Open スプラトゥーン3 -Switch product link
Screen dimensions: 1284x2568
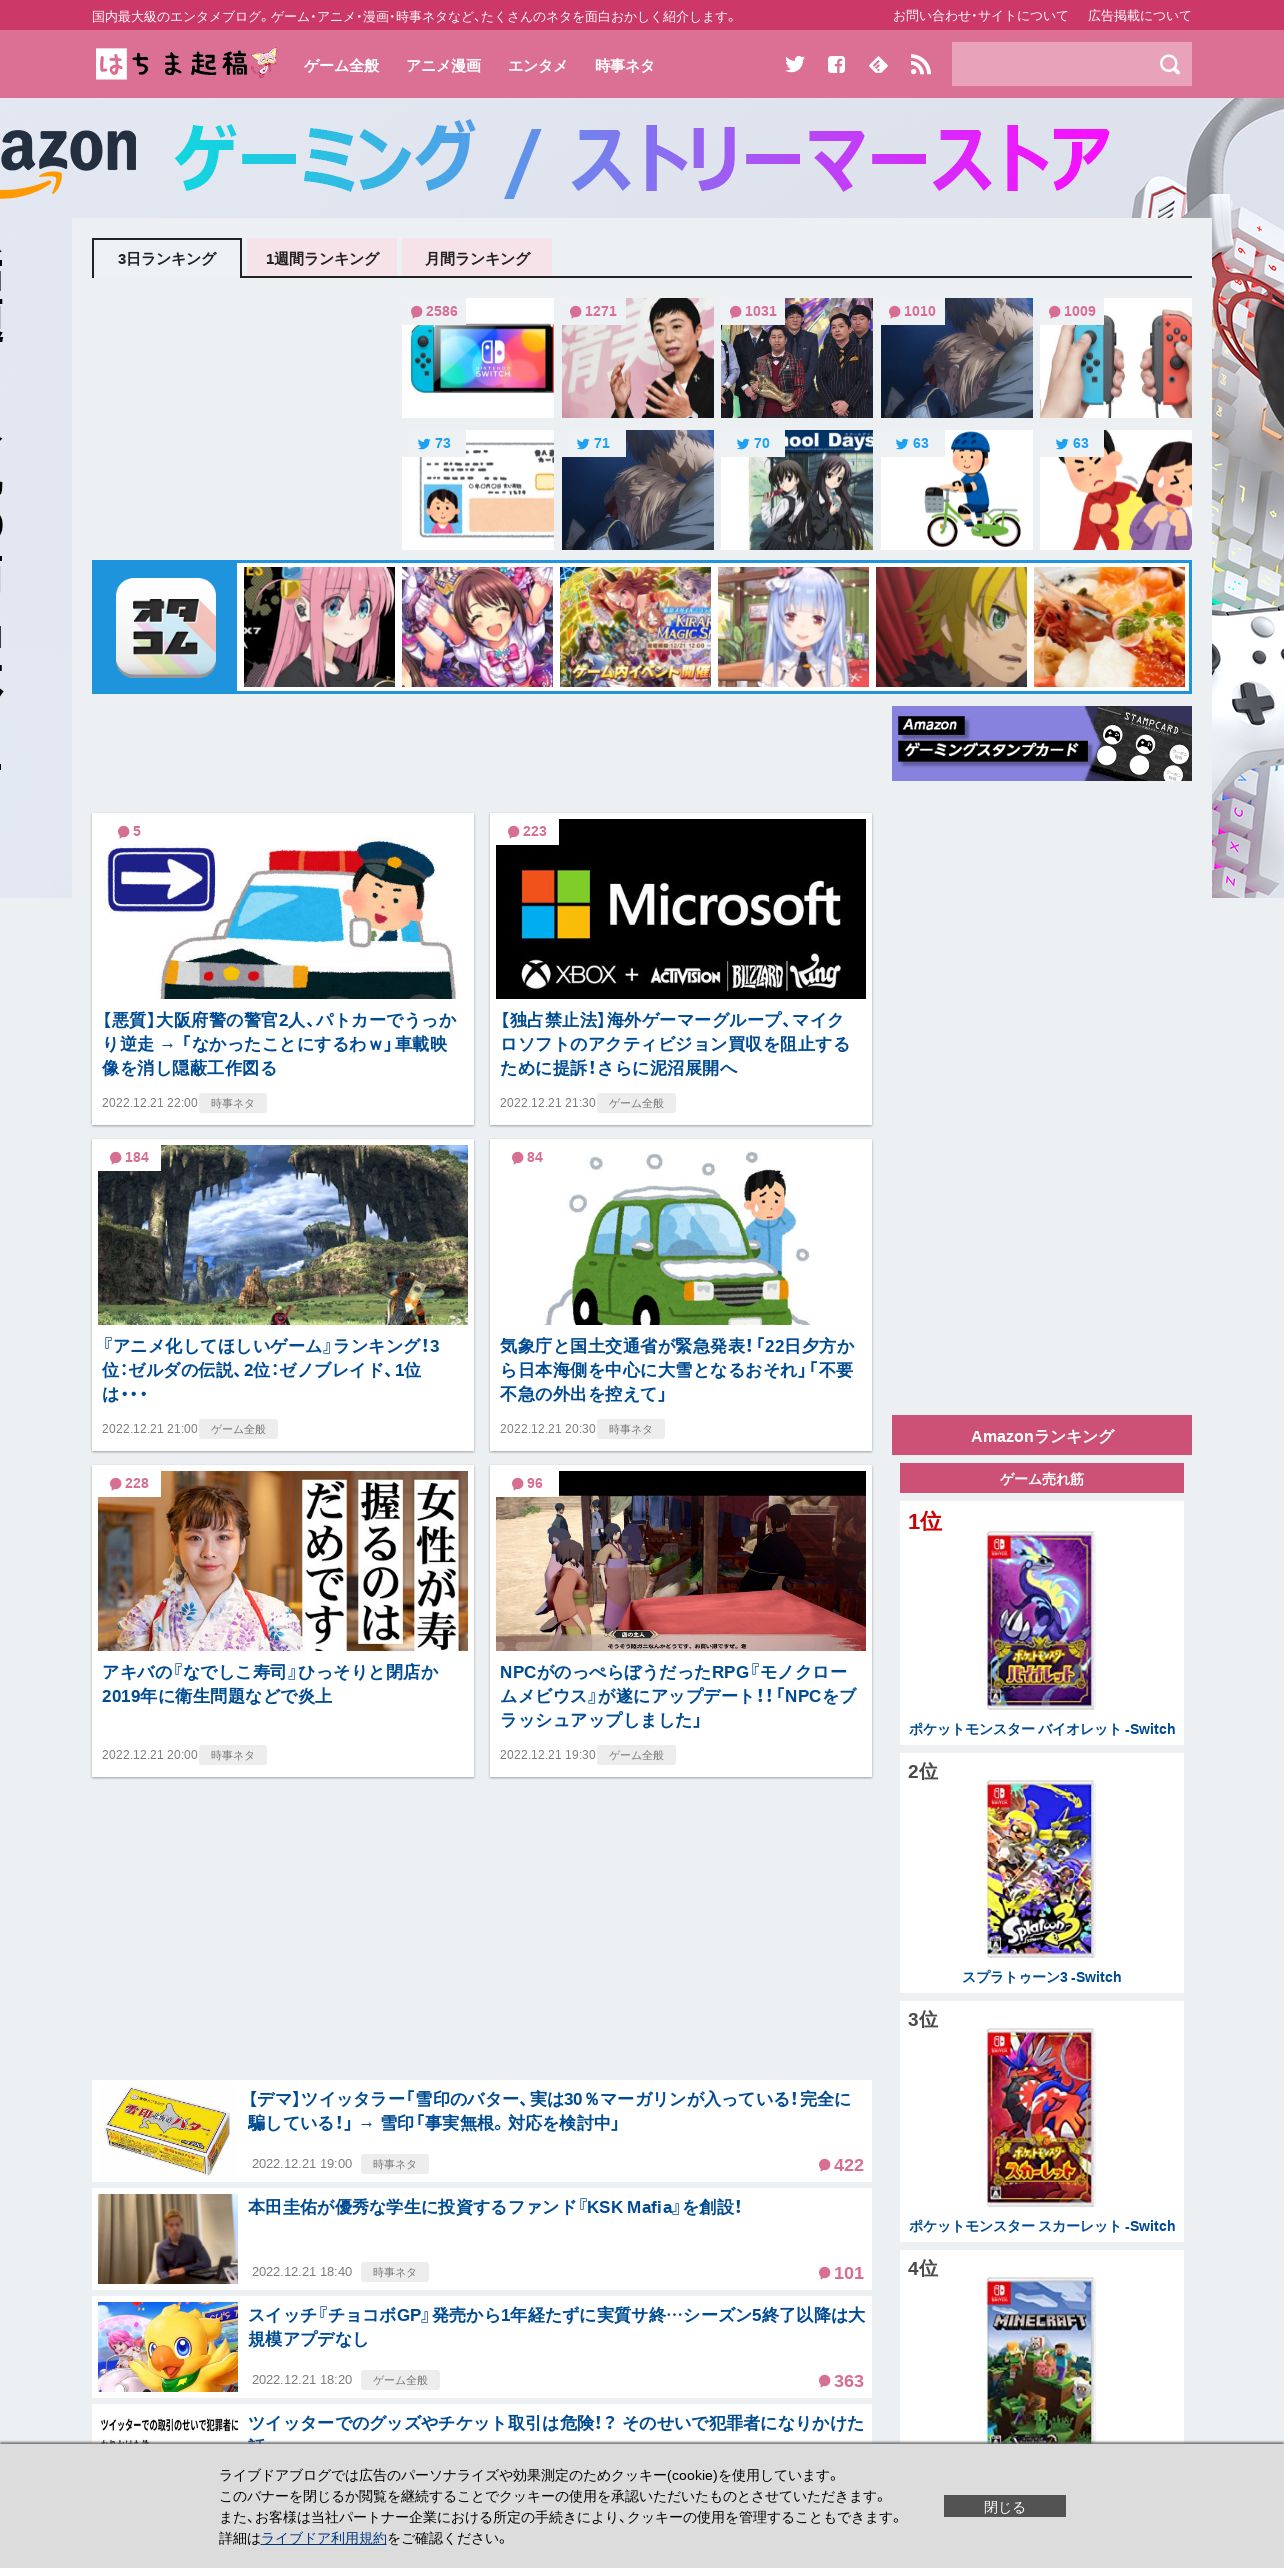1042,1977
